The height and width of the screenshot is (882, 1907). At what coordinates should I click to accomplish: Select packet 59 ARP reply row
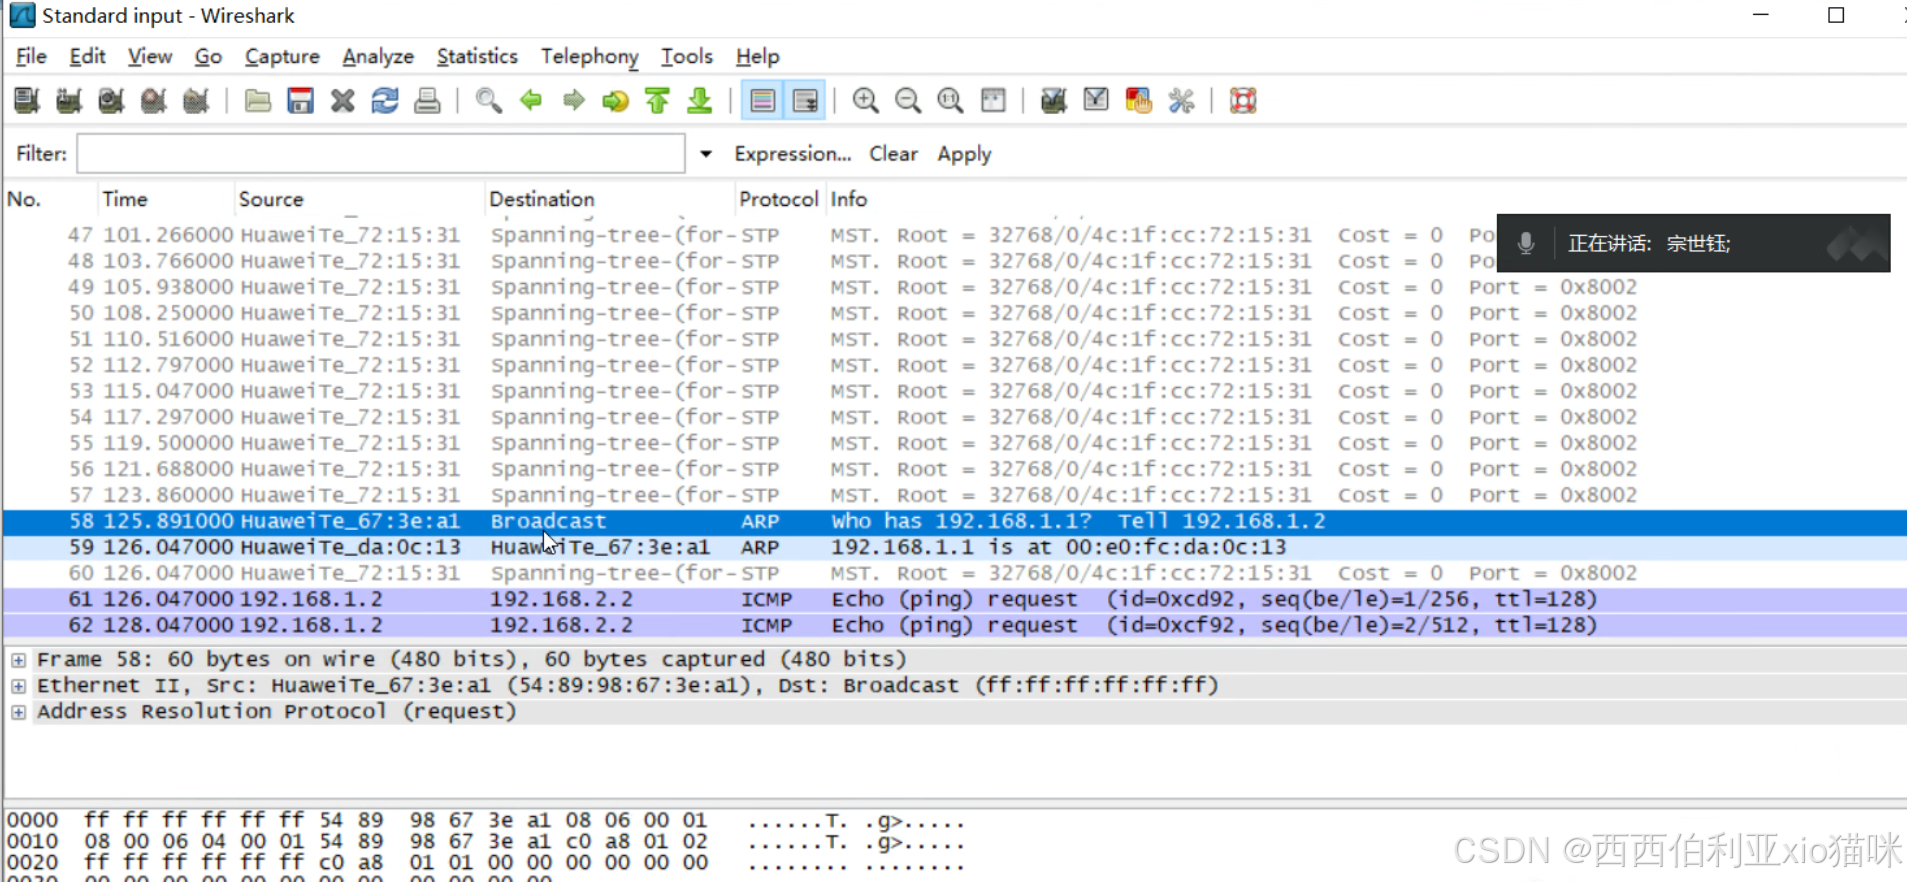tap(955, 547)
